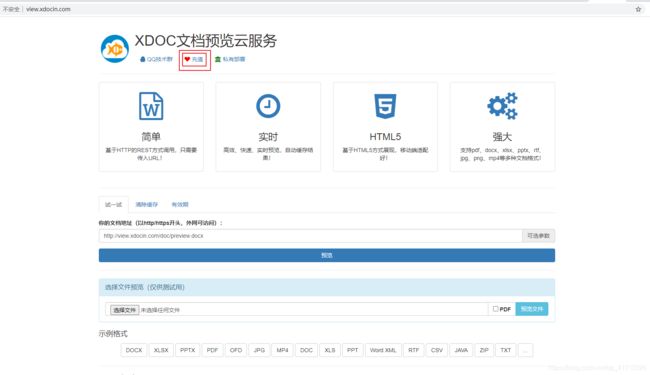Toggle the PDF checkbox

click(x=495, y=309)
